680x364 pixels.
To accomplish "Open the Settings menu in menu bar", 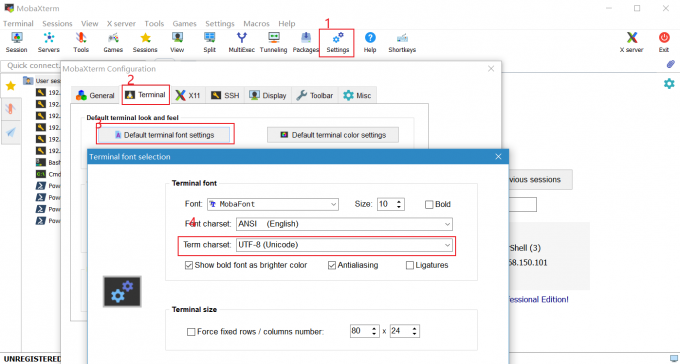I will coord(220,23).
